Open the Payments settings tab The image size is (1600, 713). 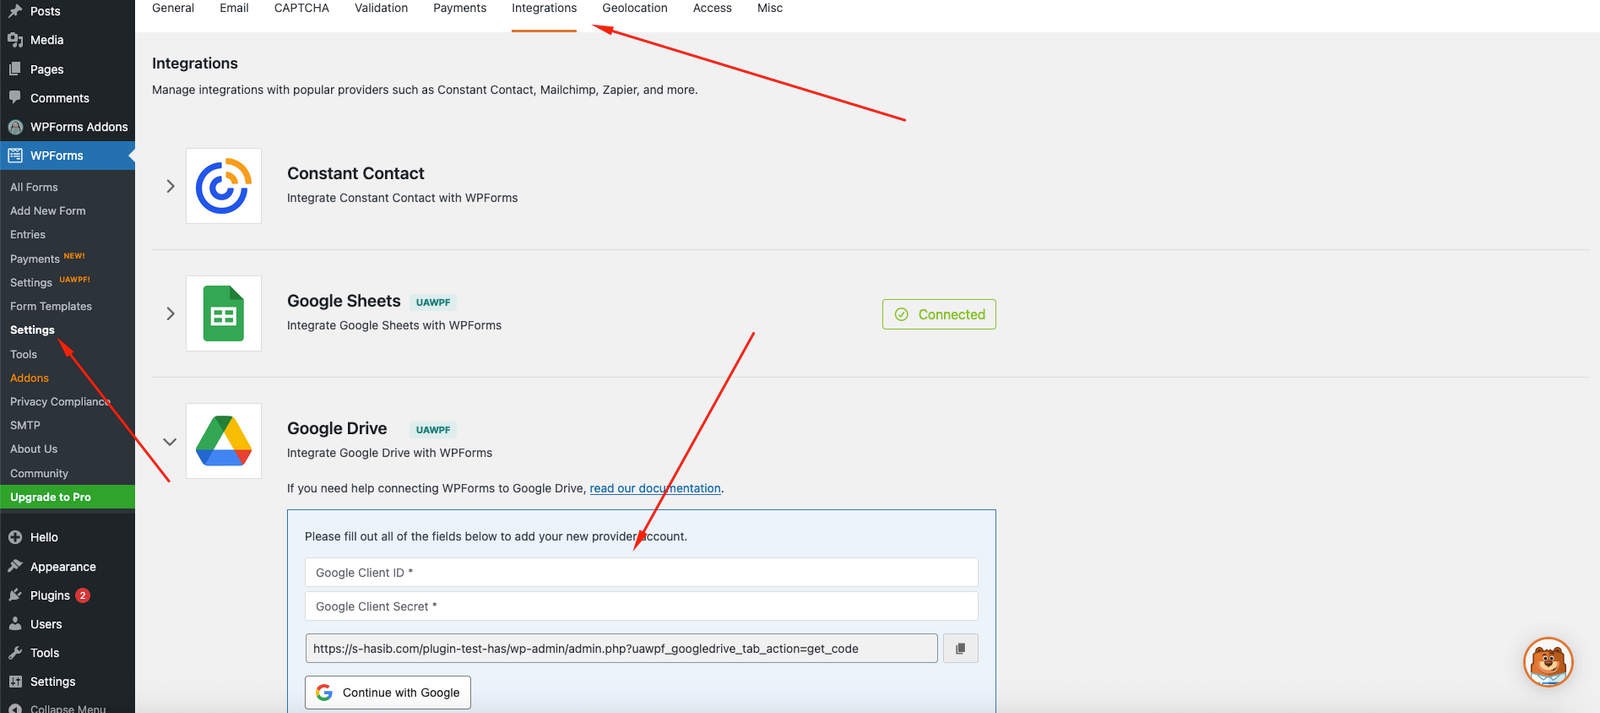tap(459, 8)
